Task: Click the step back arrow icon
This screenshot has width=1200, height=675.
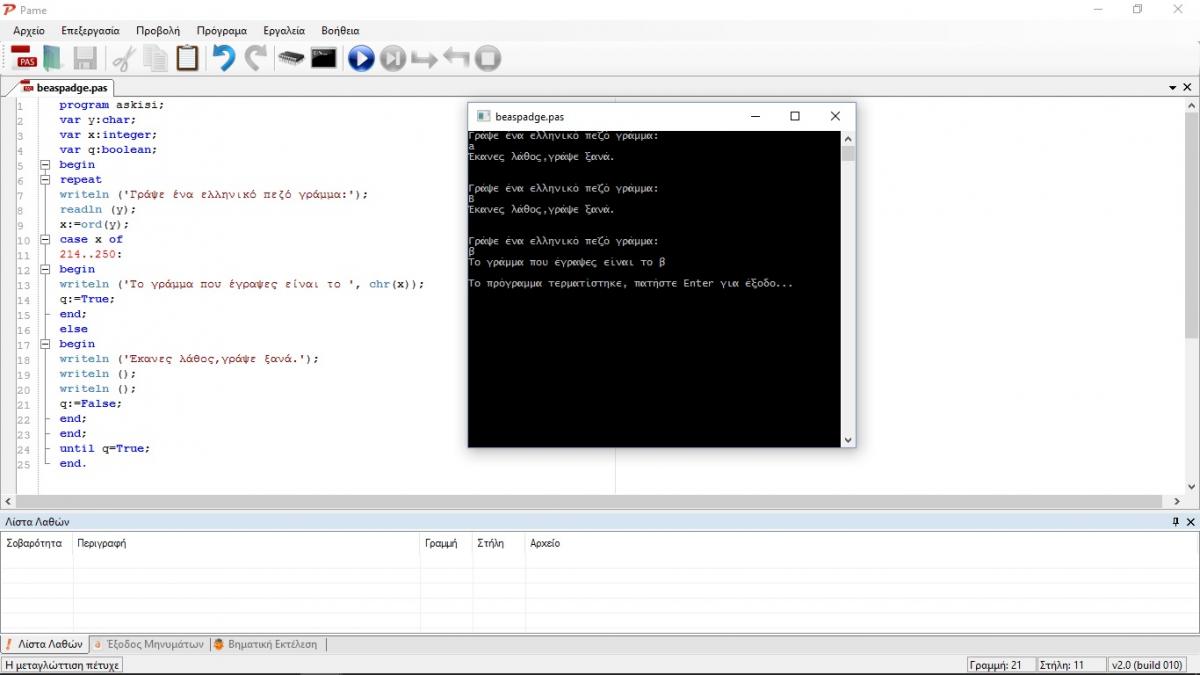Action: click(x=456, y=58)
